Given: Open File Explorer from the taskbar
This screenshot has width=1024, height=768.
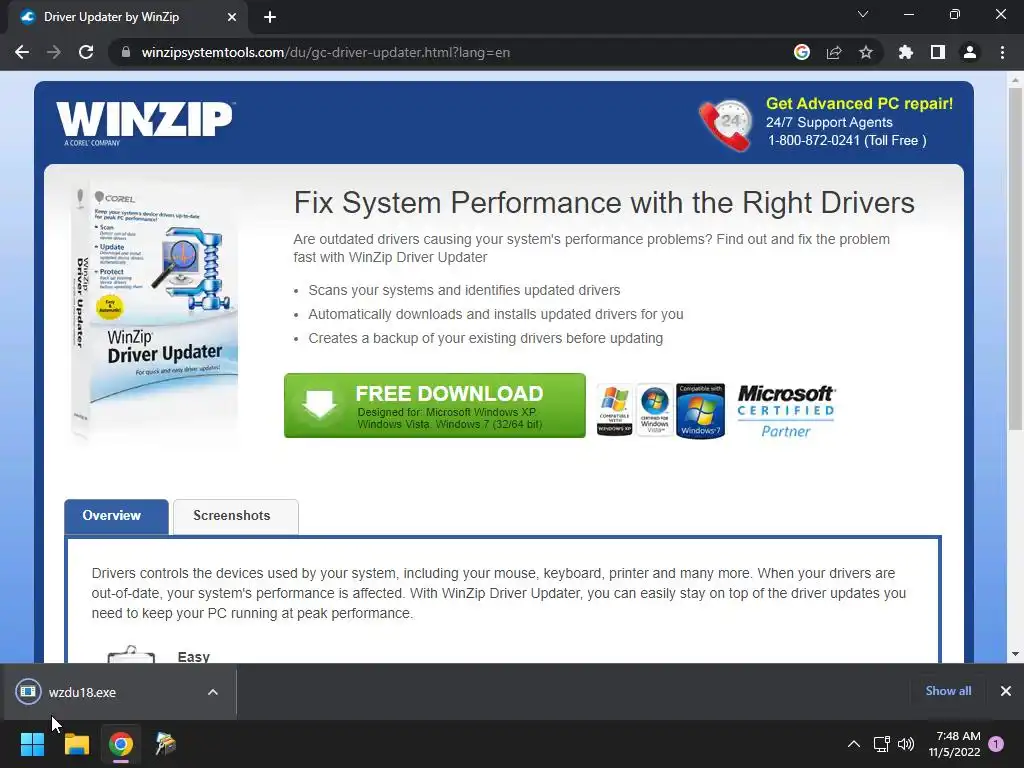Looking at the screenshot, I should point(76,744).
